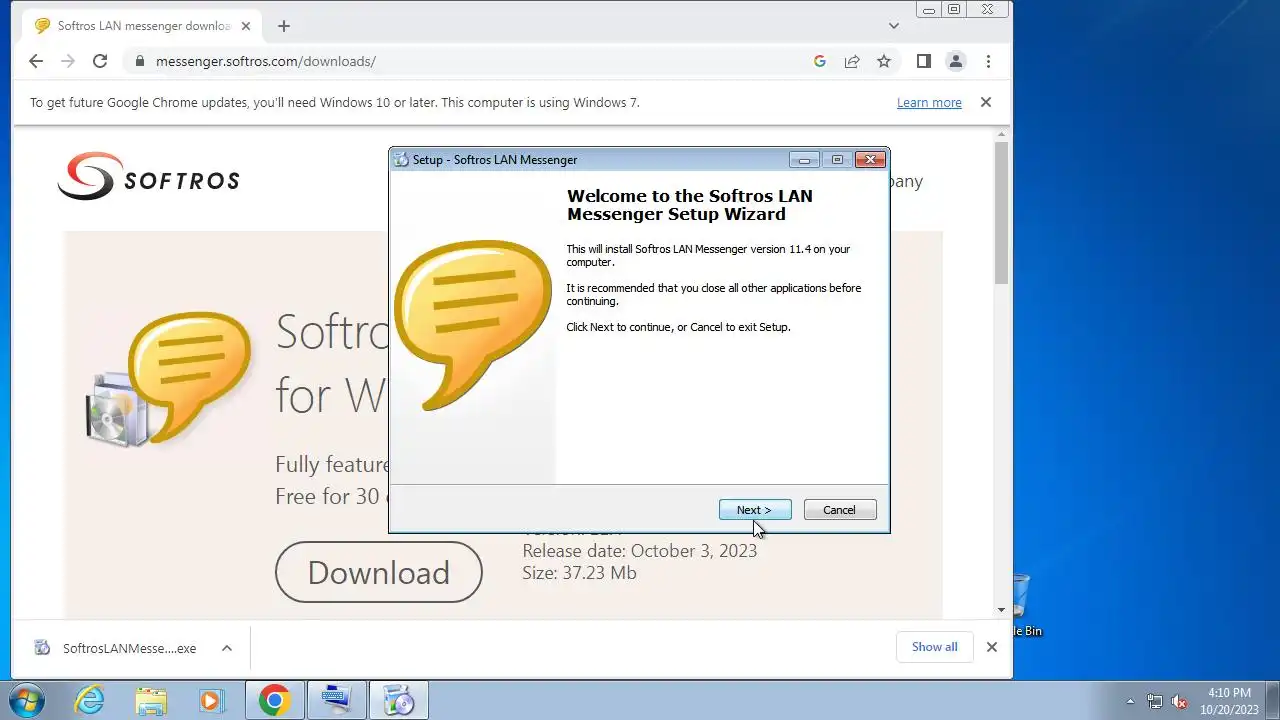Open the Windows Start menu
This screenshot has height=720, width=1280.
click(x=26, y=701)
